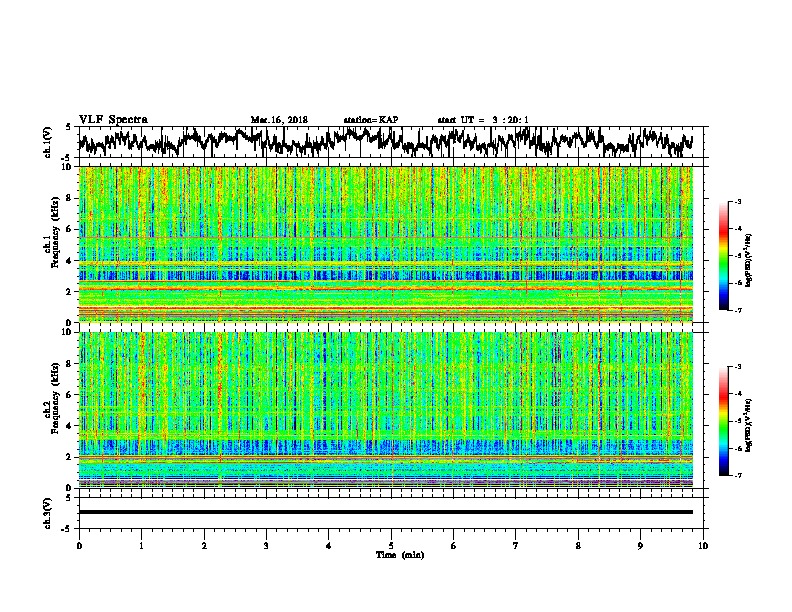Click the ch.2 frequency tick label "4"

tap(70, 426)
